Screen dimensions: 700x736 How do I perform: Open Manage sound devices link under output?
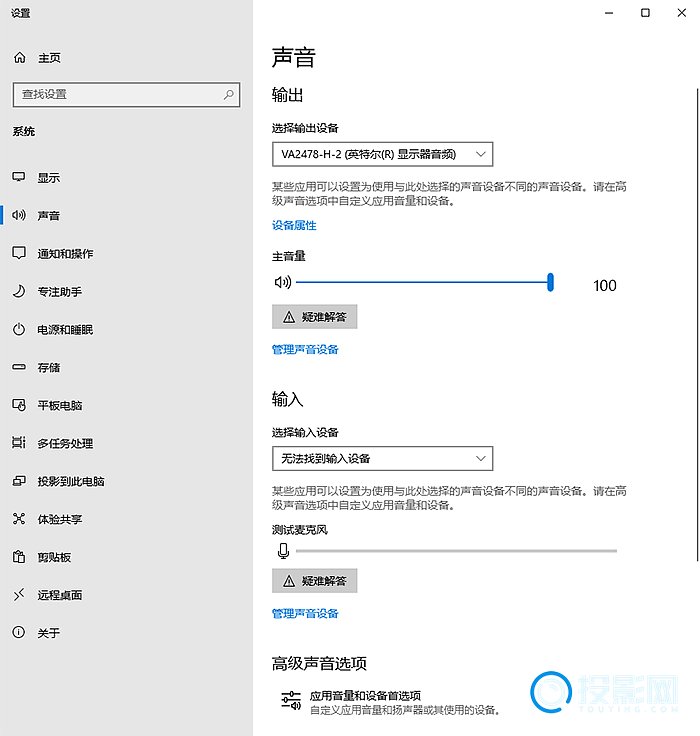click(x=305, y=350)
